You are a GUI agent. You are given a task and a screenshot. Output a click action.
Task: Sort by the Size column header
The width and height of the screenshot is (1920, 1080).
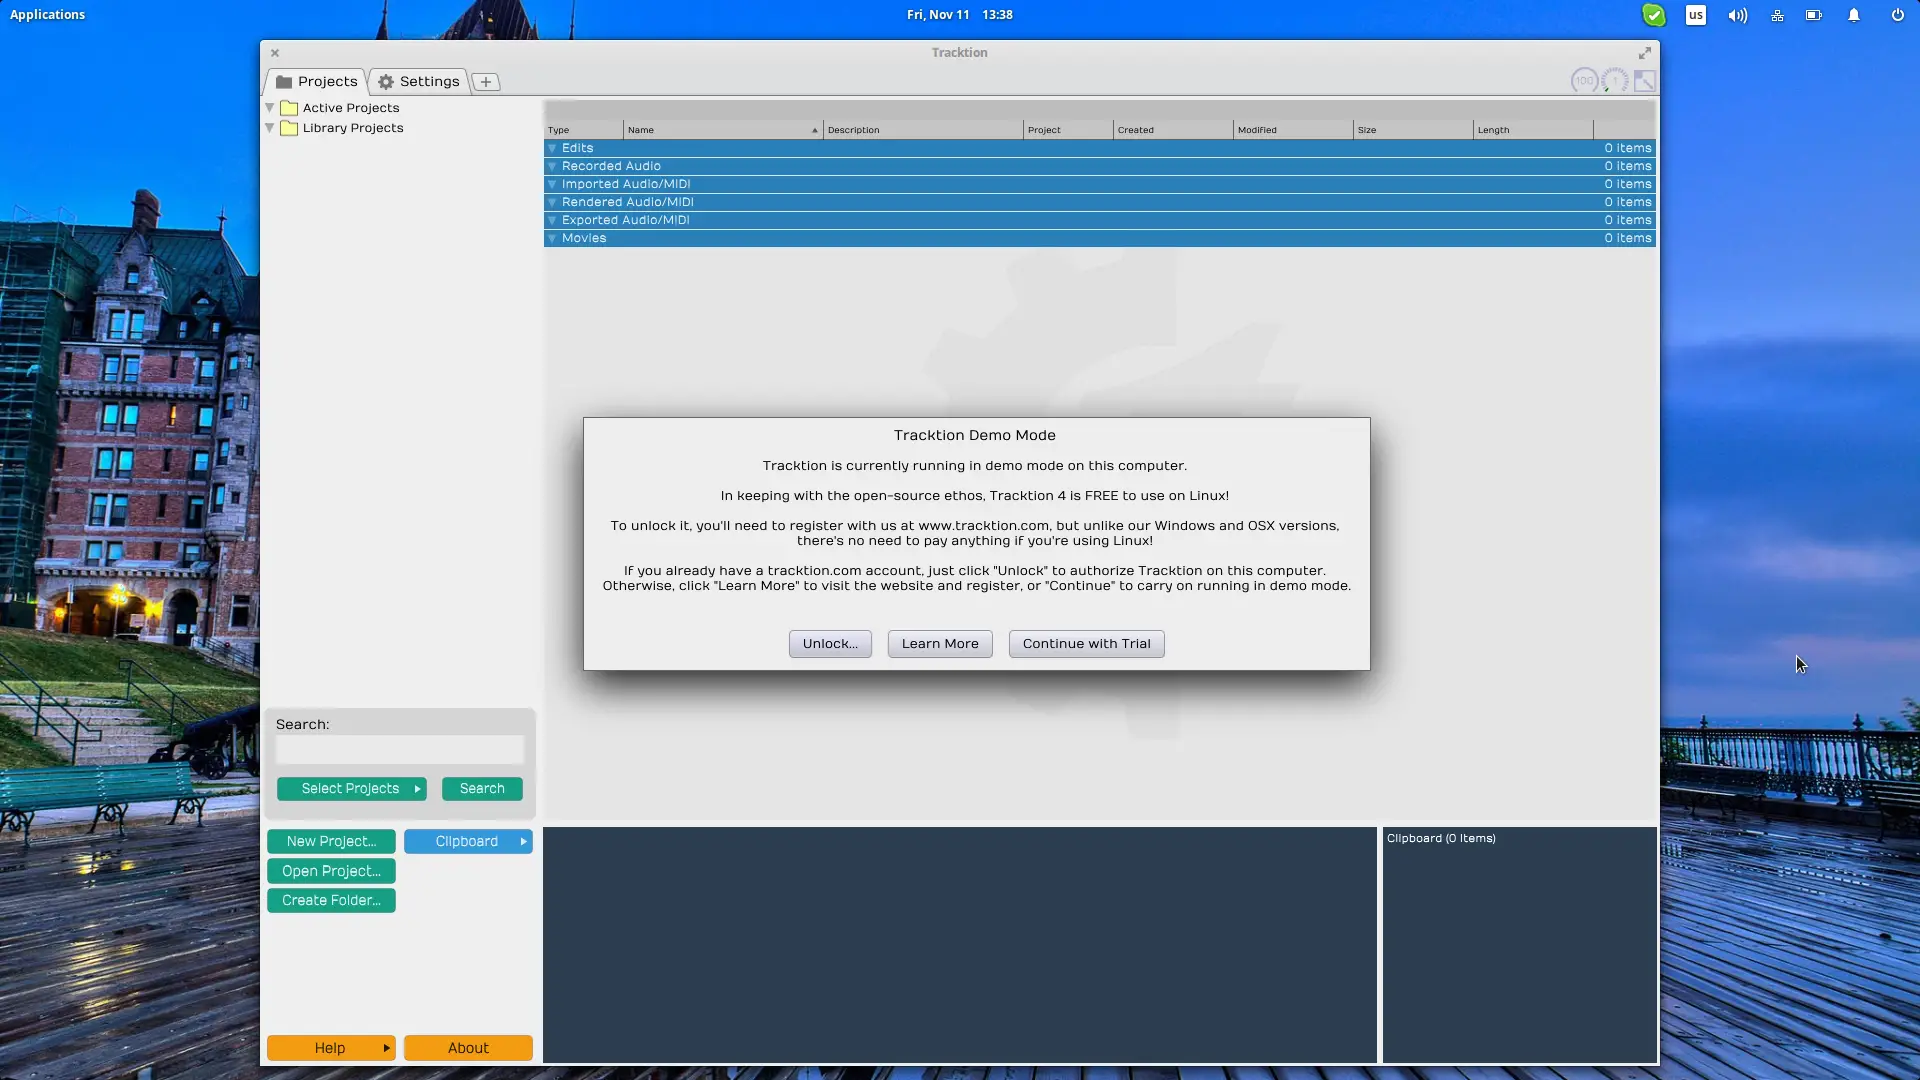[1413, 130]
